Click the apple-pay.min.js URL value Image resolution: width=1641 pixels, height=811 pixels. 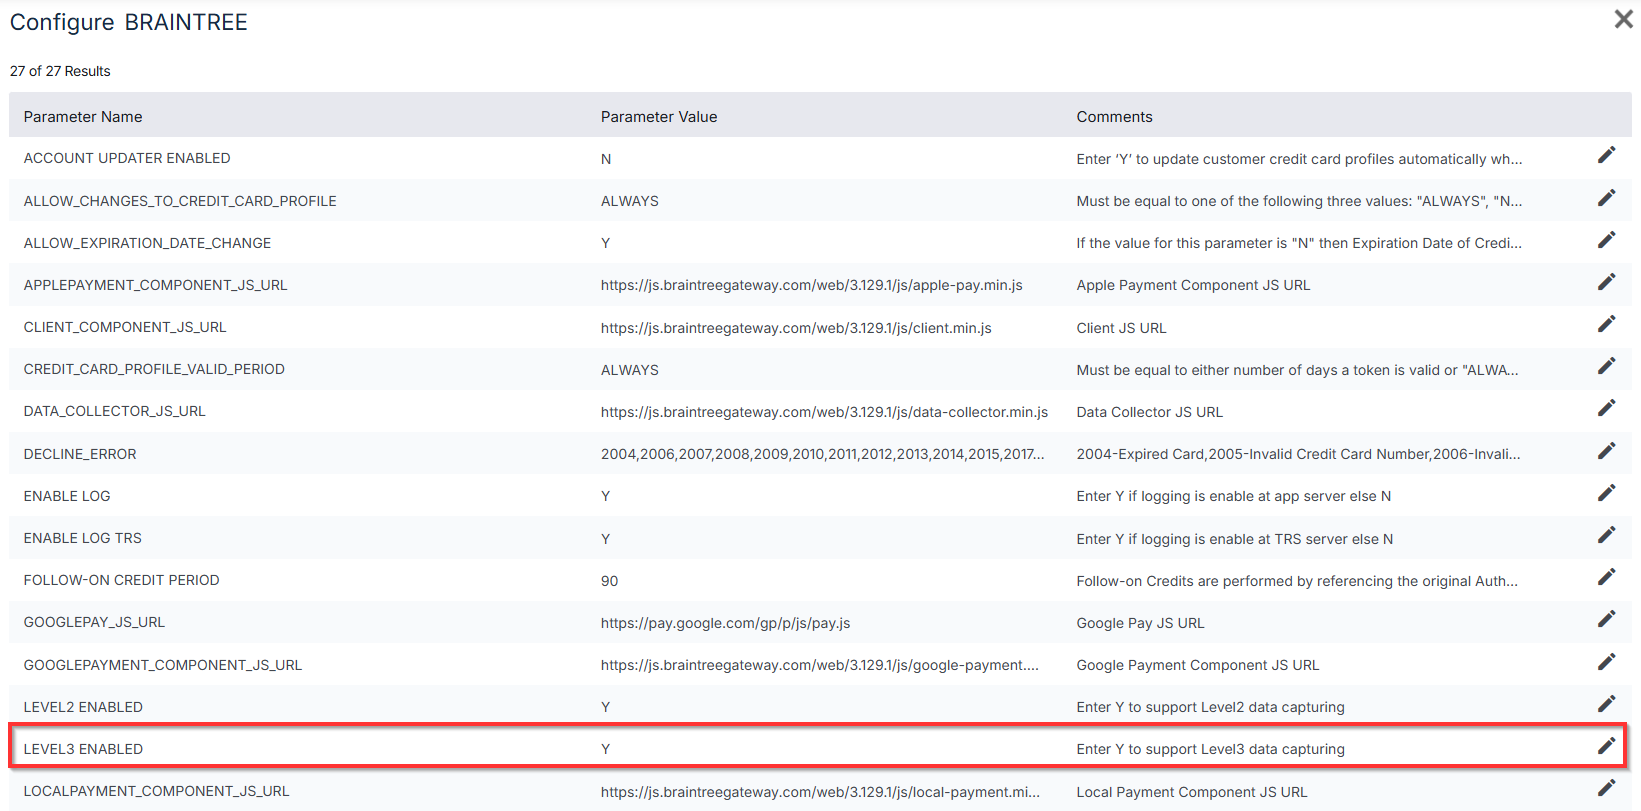tap(812, 285)
